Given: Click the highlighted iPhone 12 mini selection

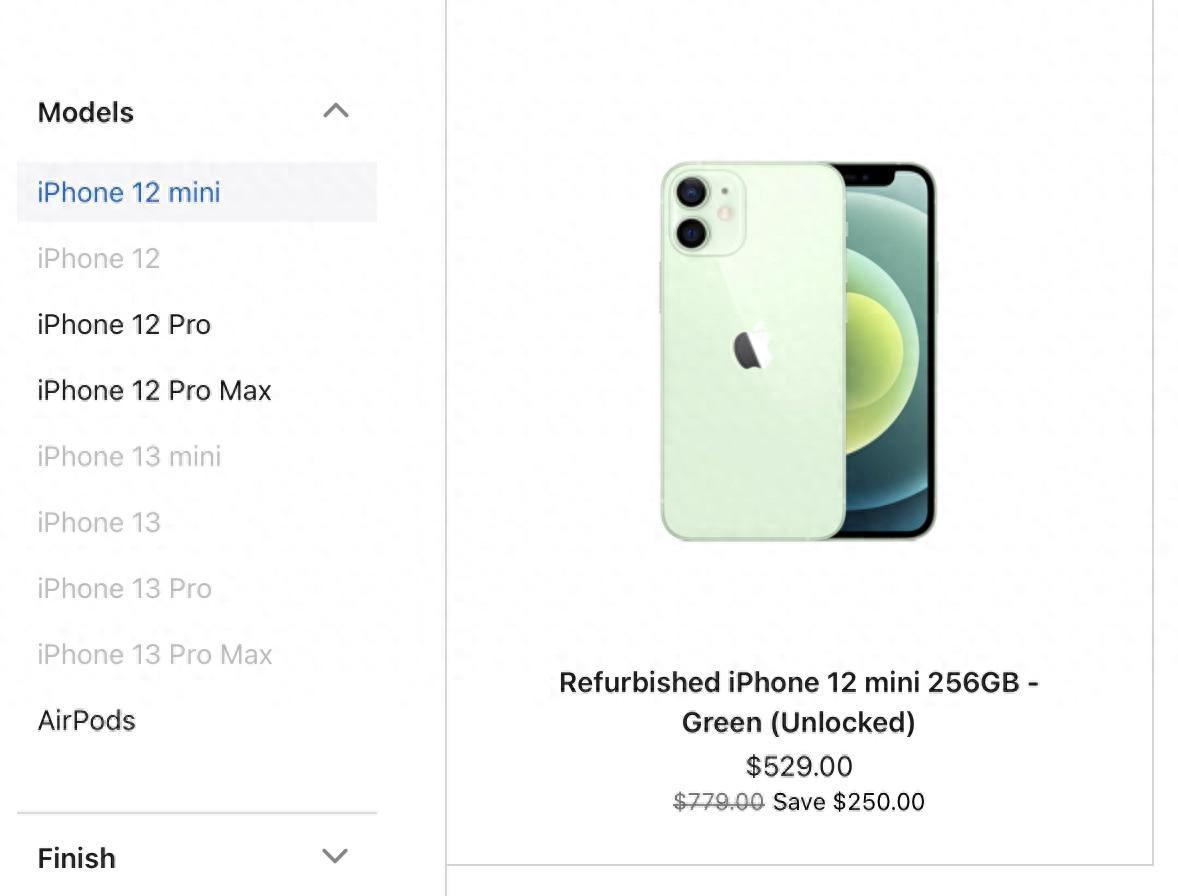Looking at the screenshot, I should click(128, 192).
